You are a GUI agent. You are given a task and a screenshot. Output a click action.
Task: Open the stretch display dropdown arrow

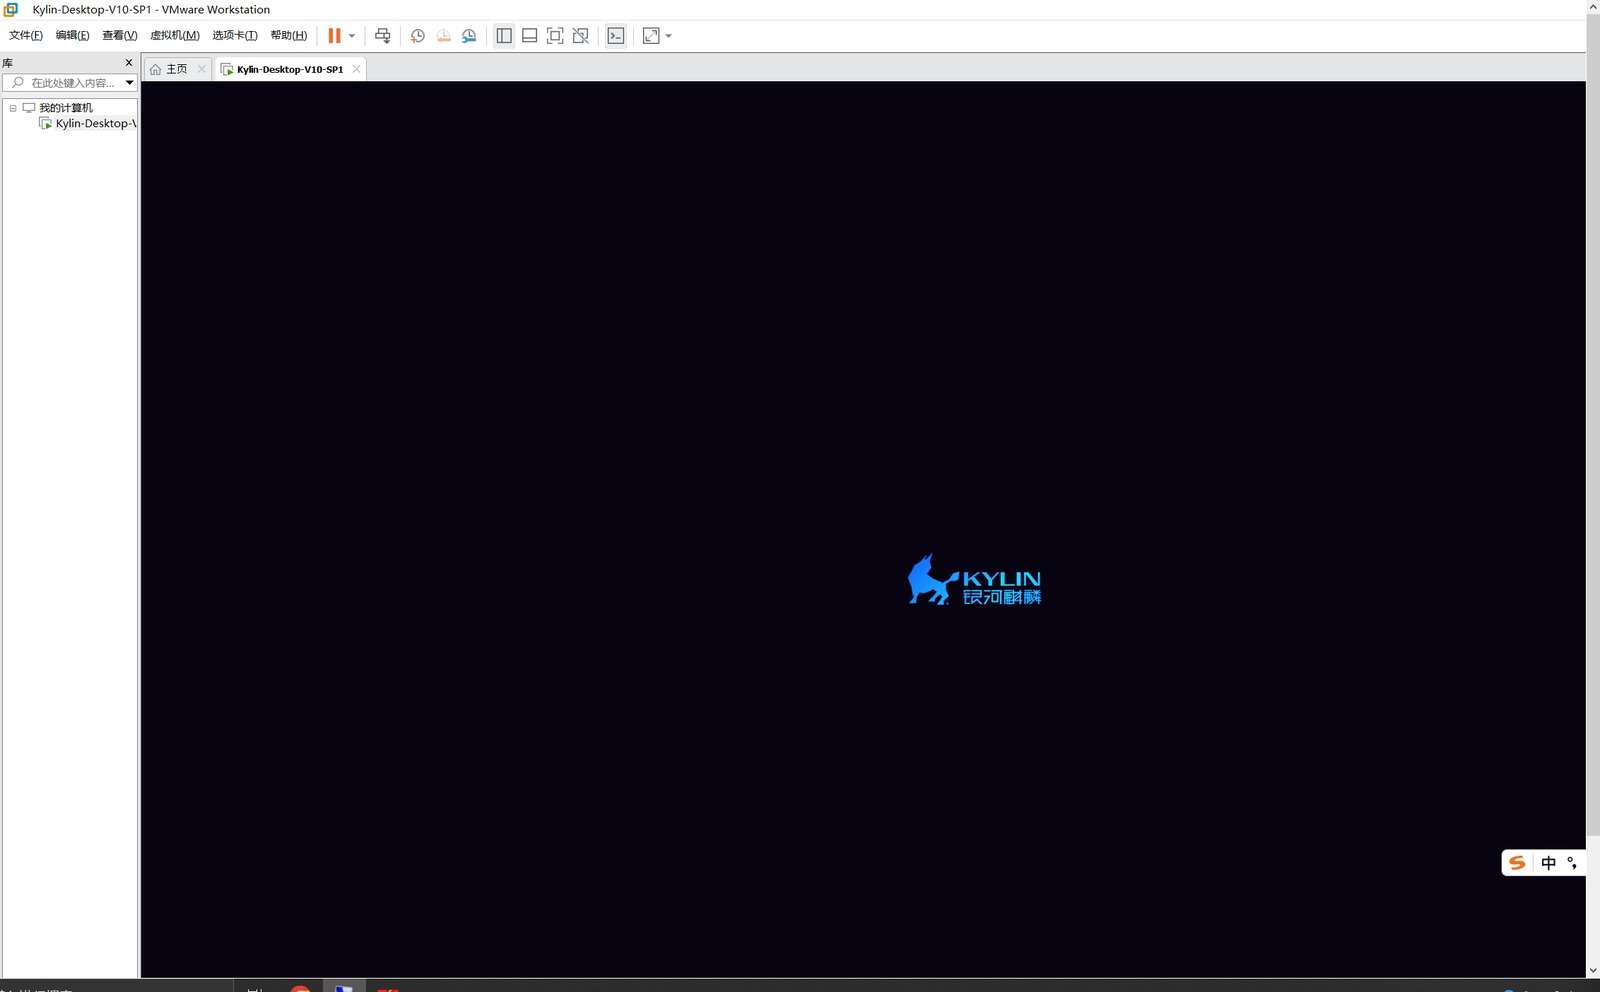click(669, 36)
